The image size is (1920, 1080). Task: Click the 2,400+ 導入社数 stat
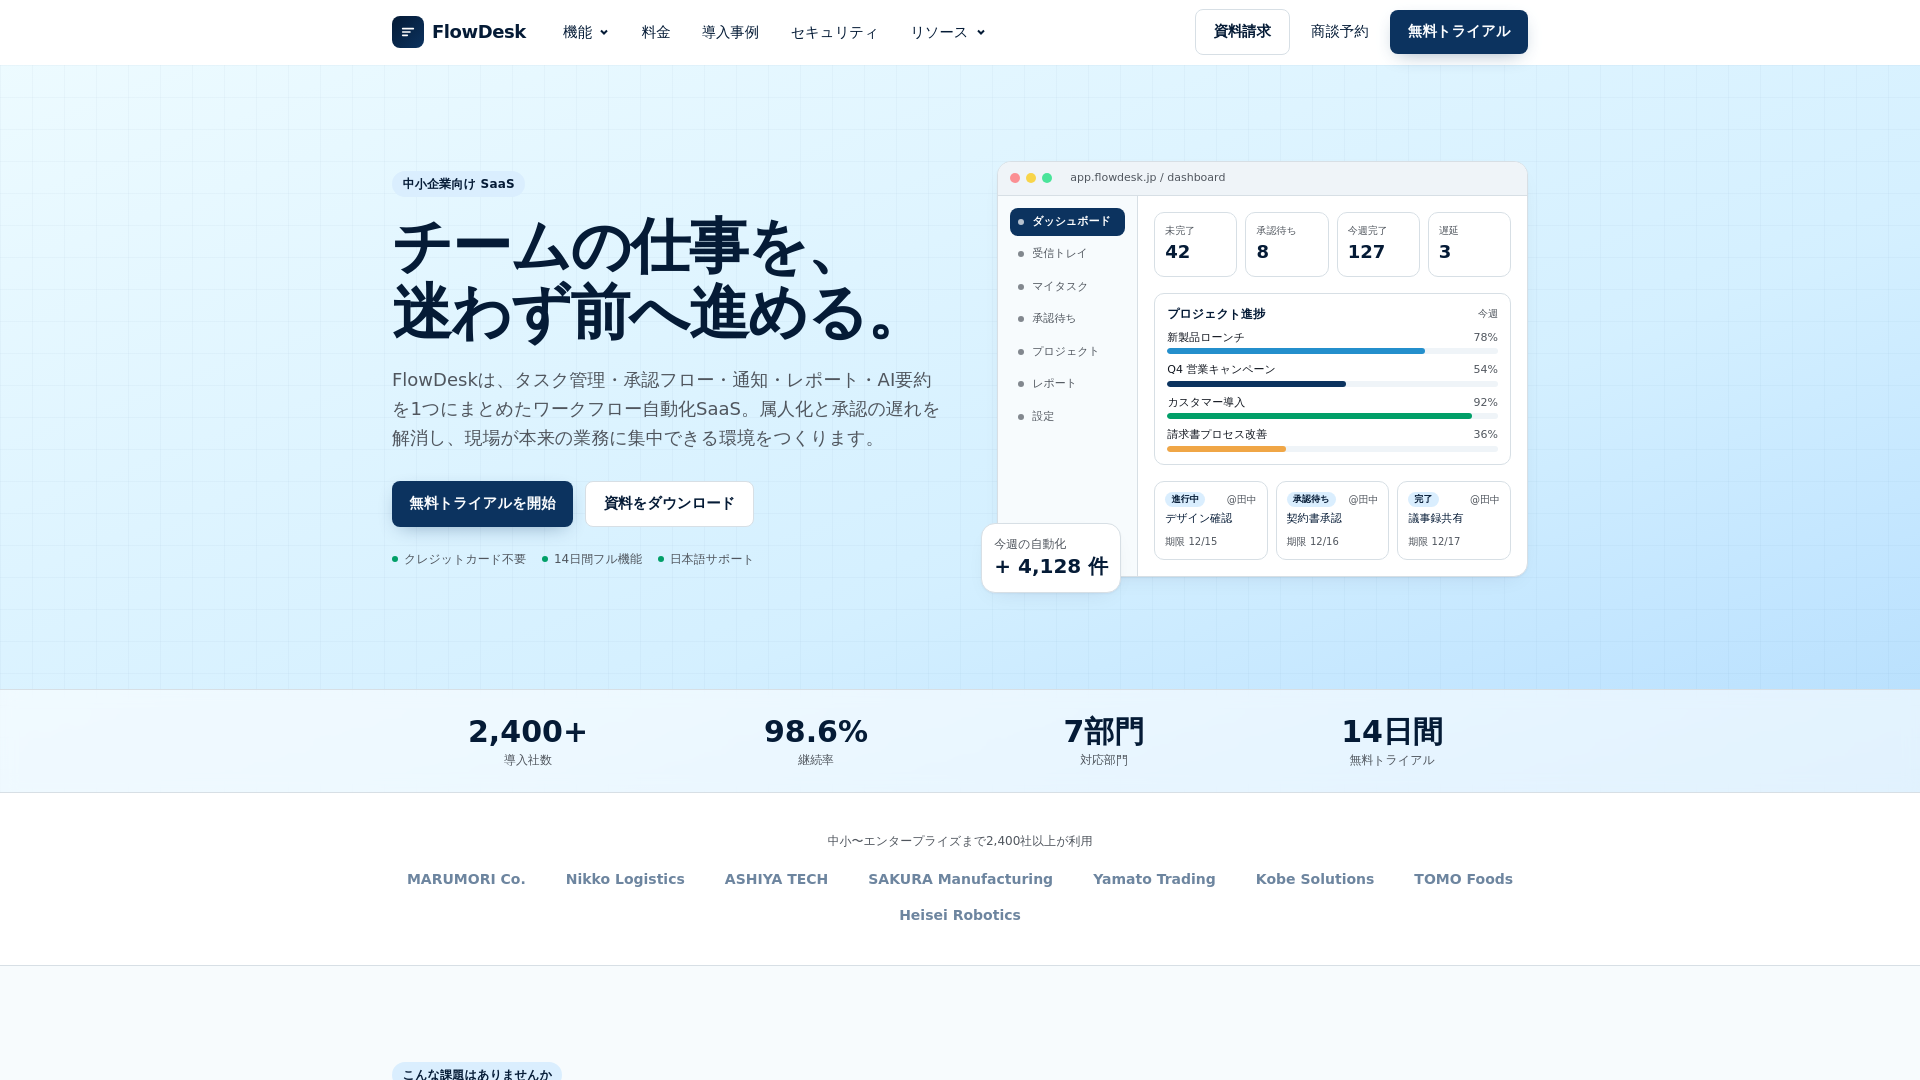528,741
